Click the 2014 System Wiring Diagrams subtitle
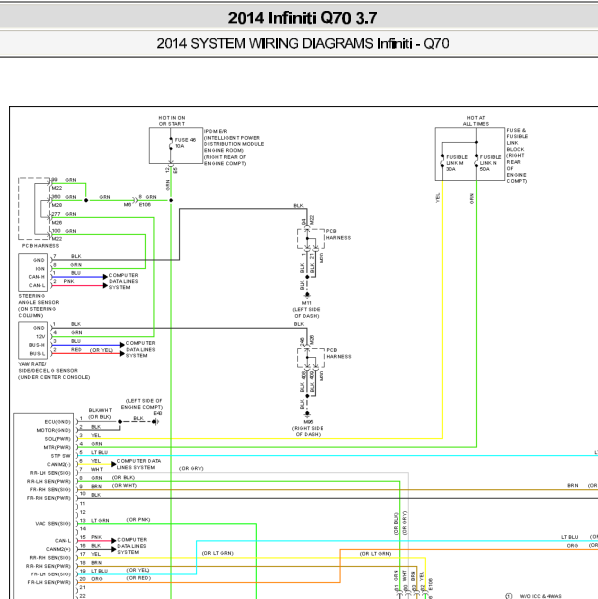 click(x=303, y=44)
